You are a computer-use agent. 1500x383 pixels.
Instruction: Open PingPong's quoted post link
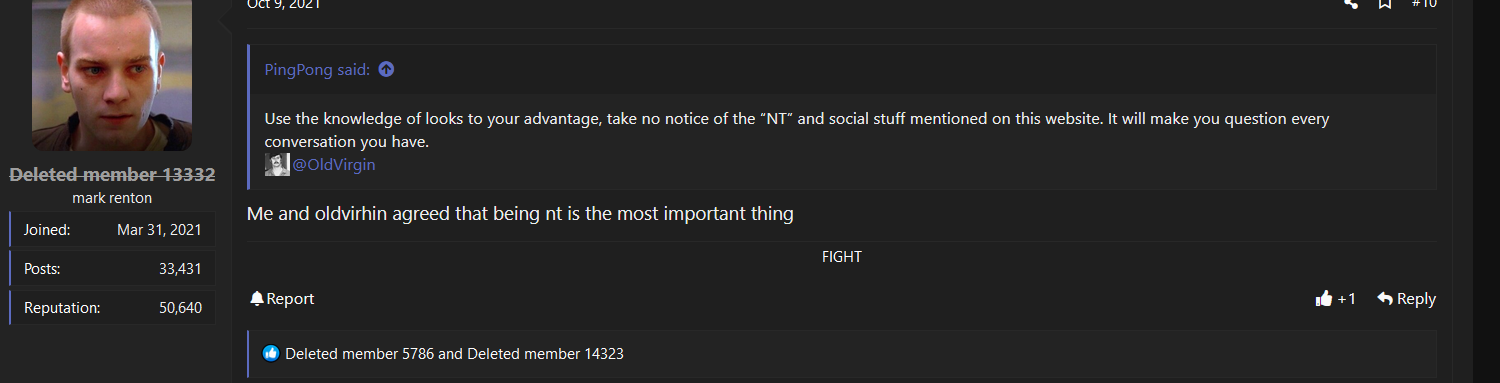click(317, 70)
